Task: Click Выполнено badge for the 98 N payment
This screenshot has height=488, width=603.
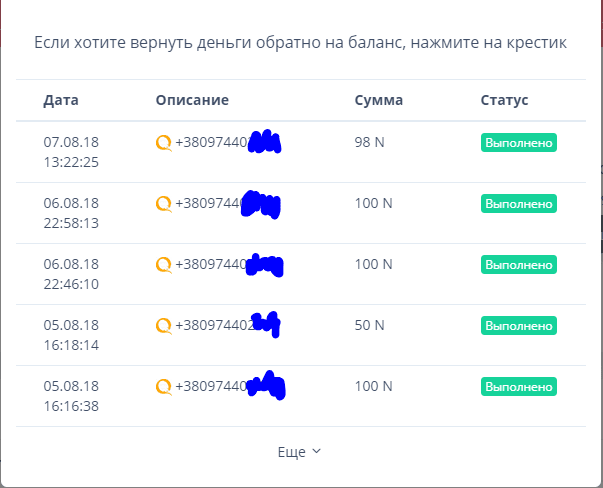Action: pos(519,143)
